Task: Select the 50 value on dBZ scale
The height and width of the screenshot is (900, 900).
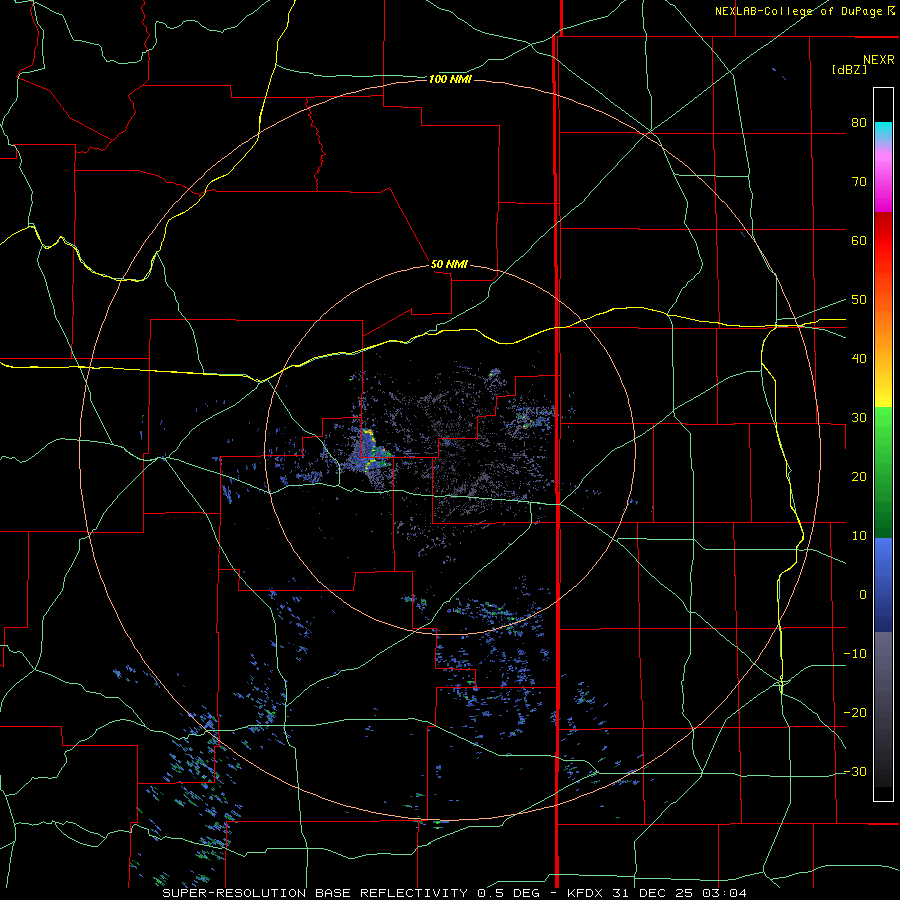Action: (x=859, y=300)
